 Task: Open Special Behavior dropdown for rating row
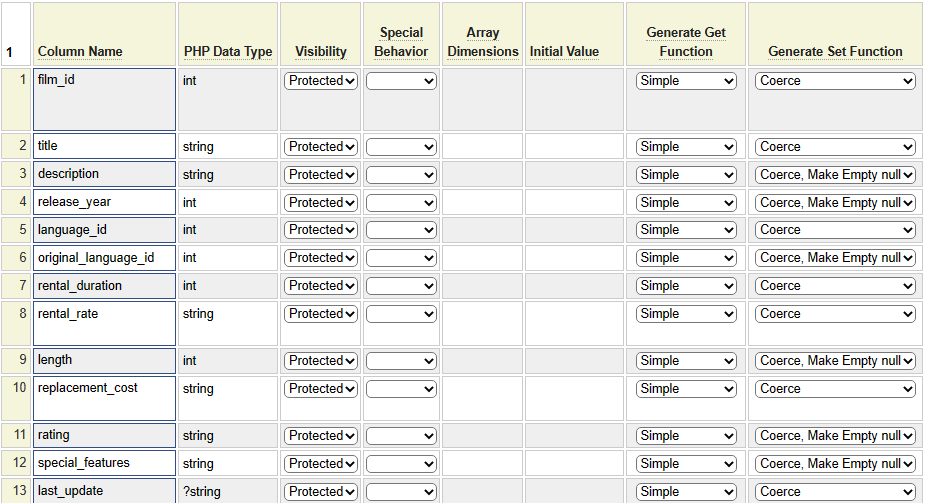coord(401,436)
